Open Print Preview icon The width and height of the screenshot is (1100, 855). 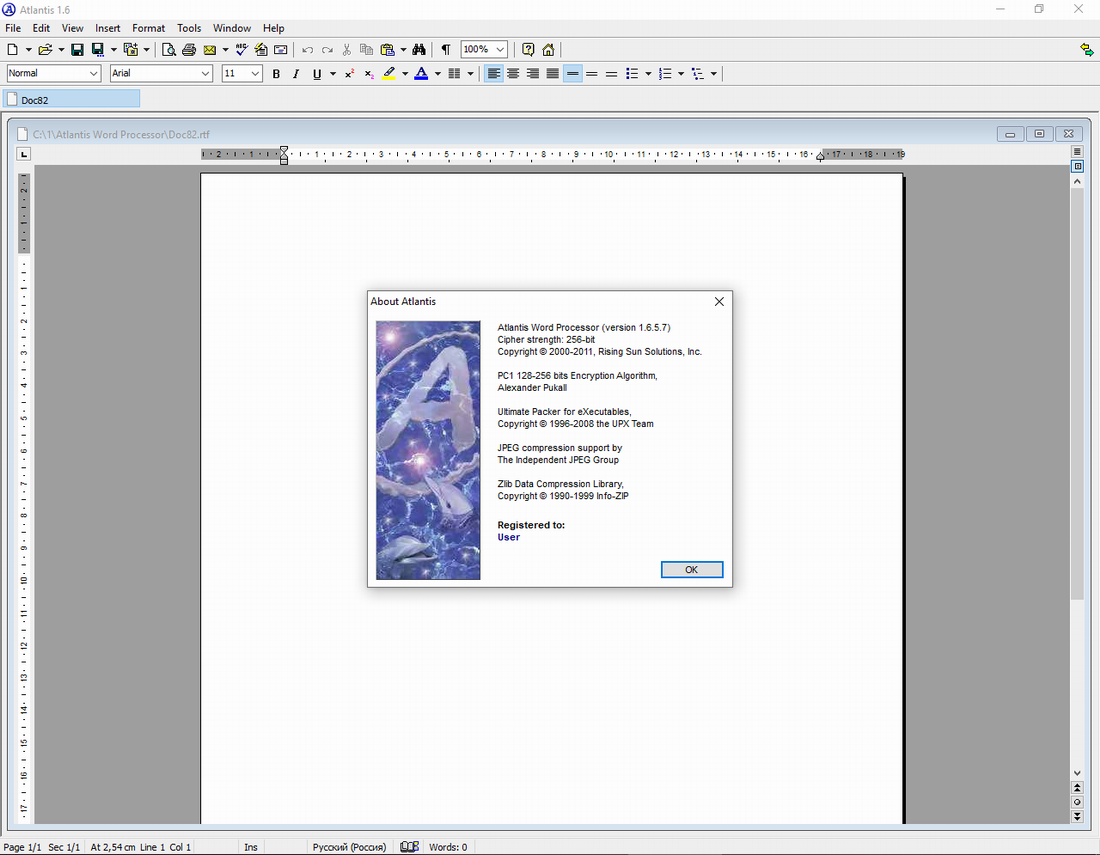pos(168,50)
